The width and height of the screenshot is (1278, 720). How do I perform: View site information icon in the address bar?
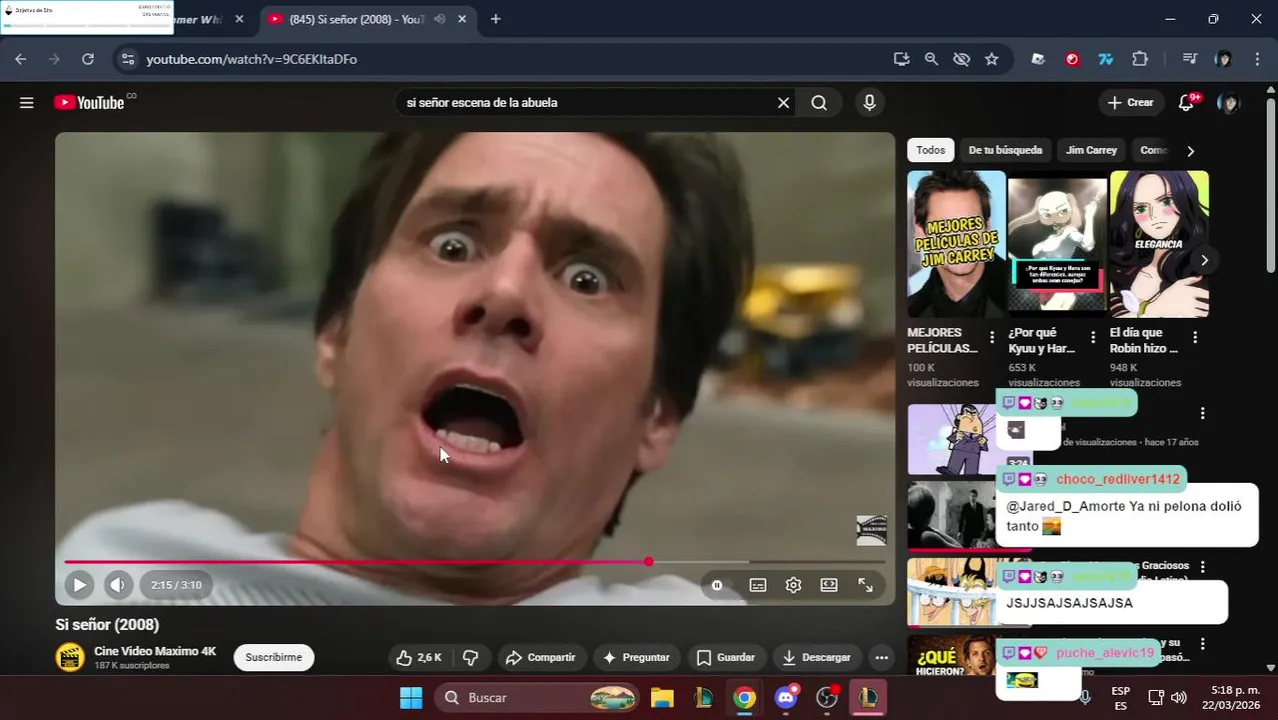tap(127, 59)
